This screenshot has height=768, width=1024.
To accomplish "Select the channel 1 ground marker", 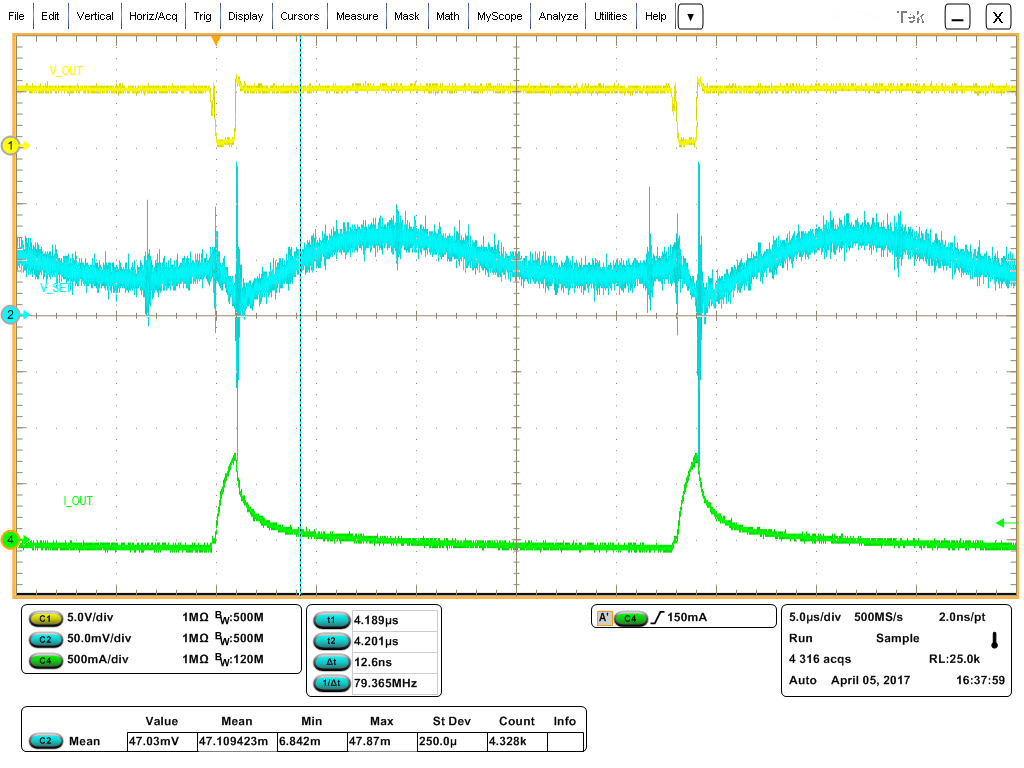I will tap(11, 145).
